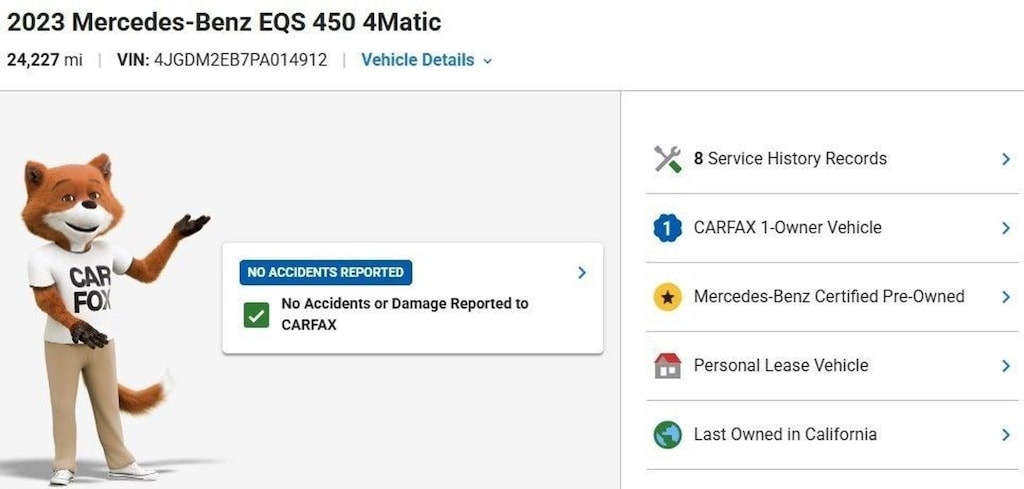Click the Last Owned in California text
This screenshot has height=489, width=1024.
coord(785,435)
